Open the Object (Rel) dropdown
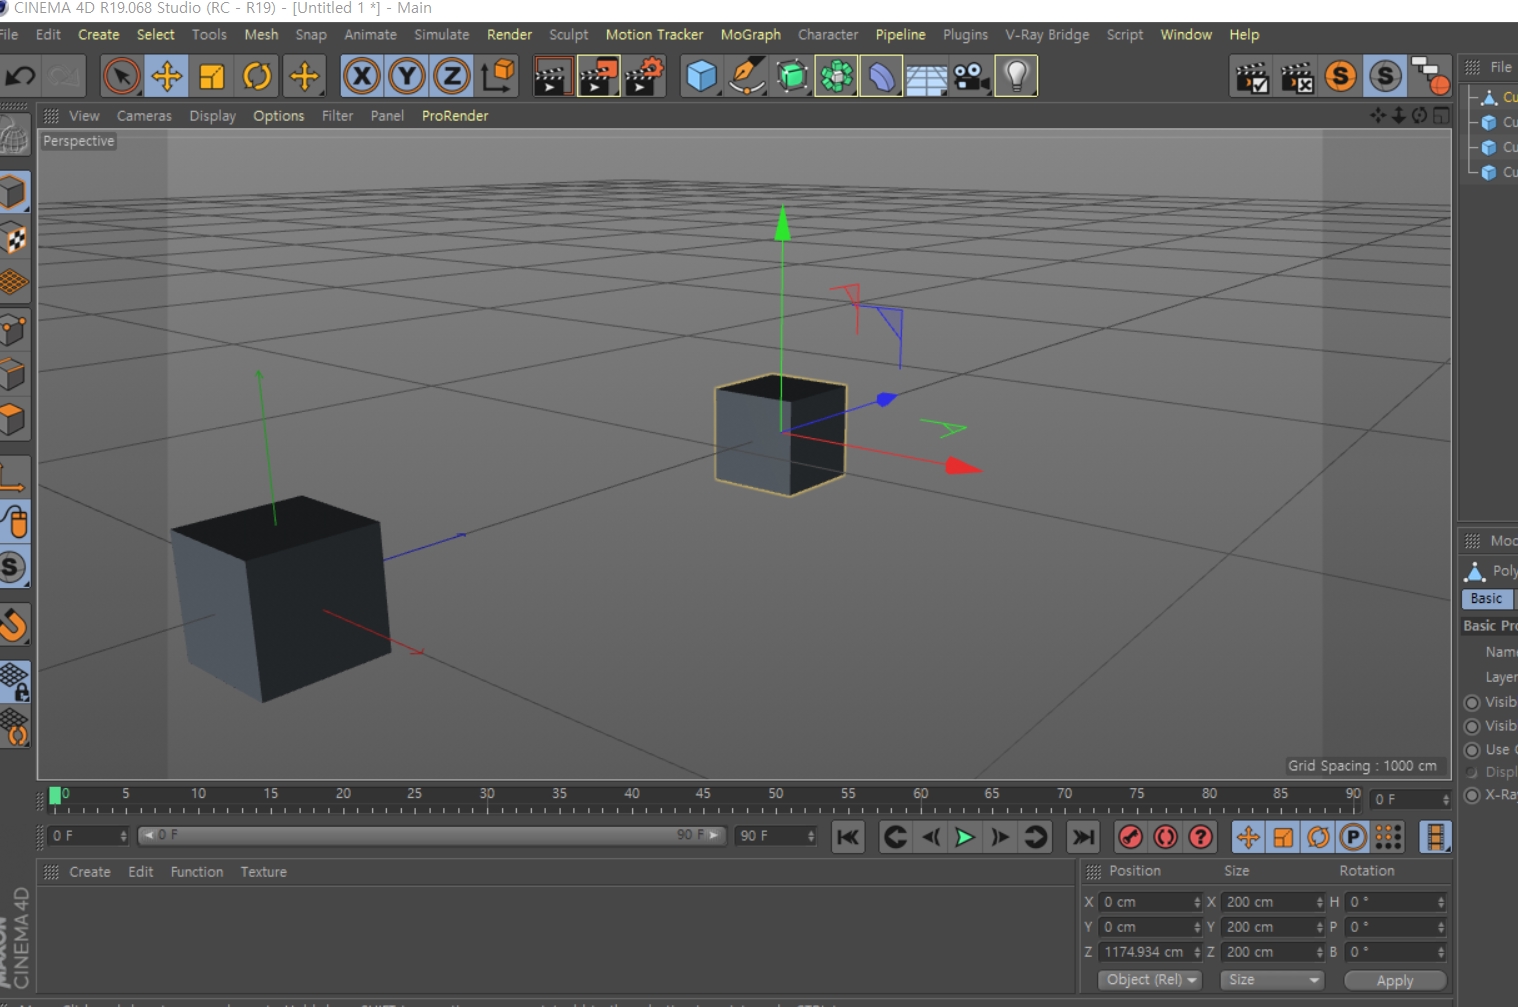Viewport: 1518px width, 1007px height. pyautogui.click(x=1150, y=980)
